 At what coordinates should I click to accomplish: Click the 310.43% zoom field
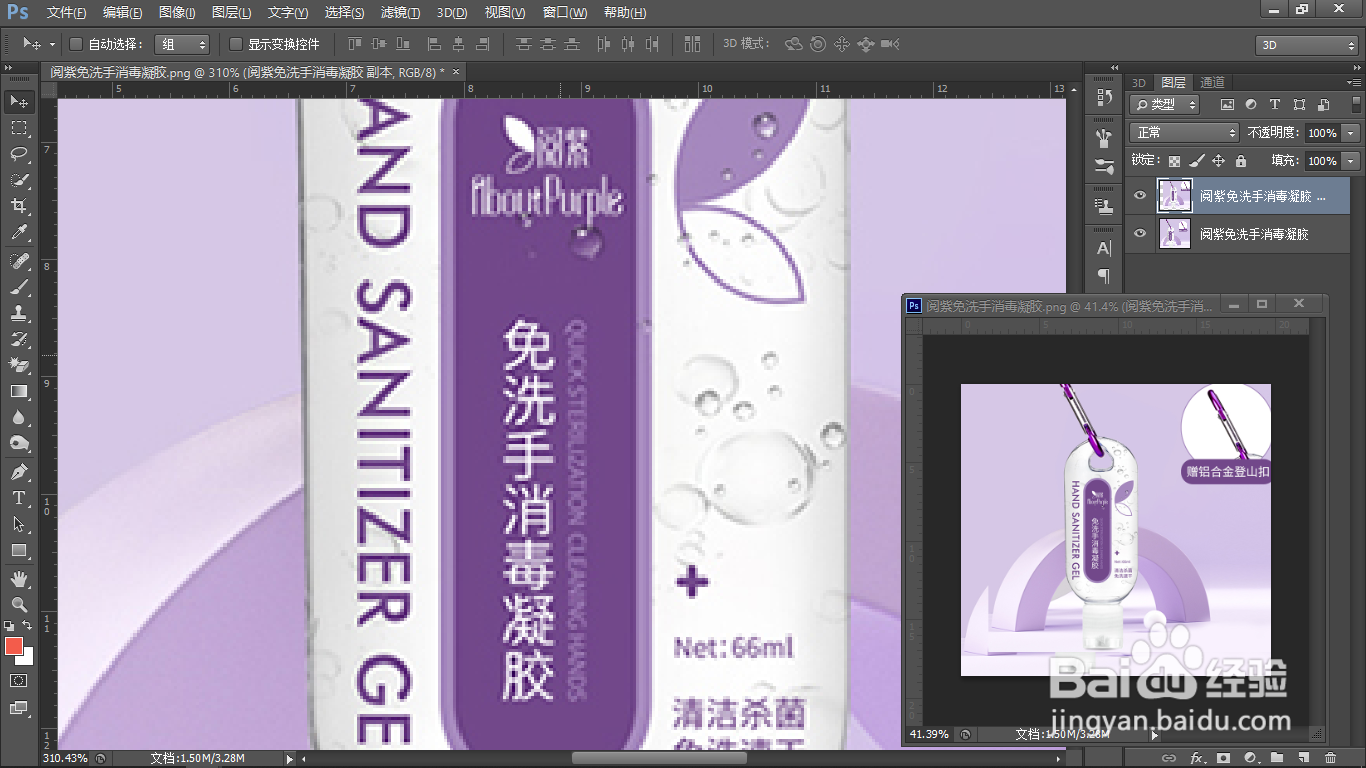[x=65, y=759]
